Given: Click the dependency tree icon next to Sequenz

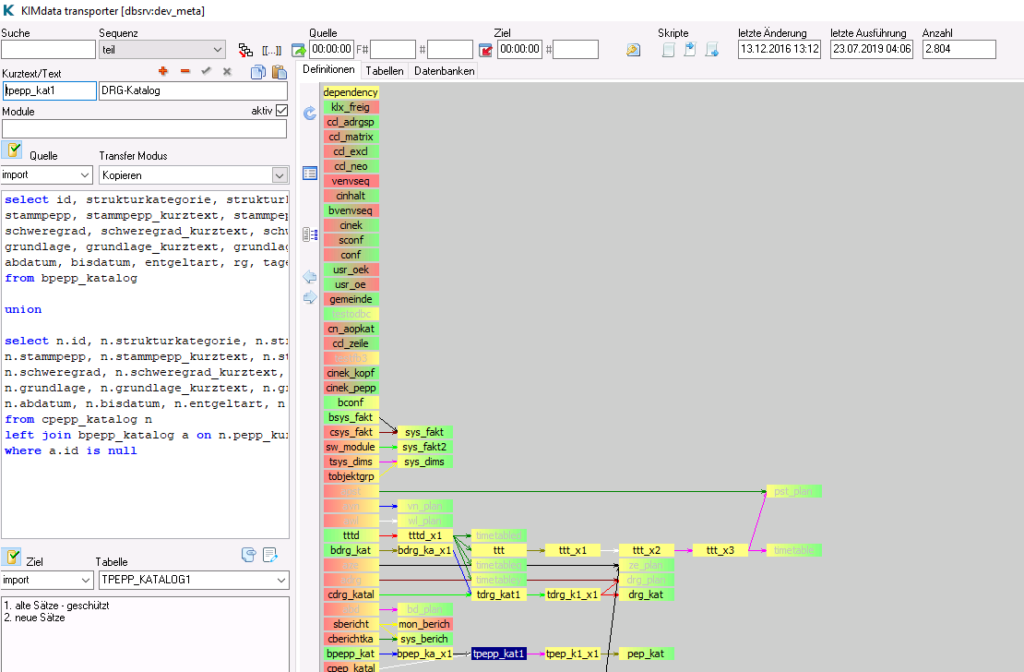Looking at the screenshot, I should 246,50.
